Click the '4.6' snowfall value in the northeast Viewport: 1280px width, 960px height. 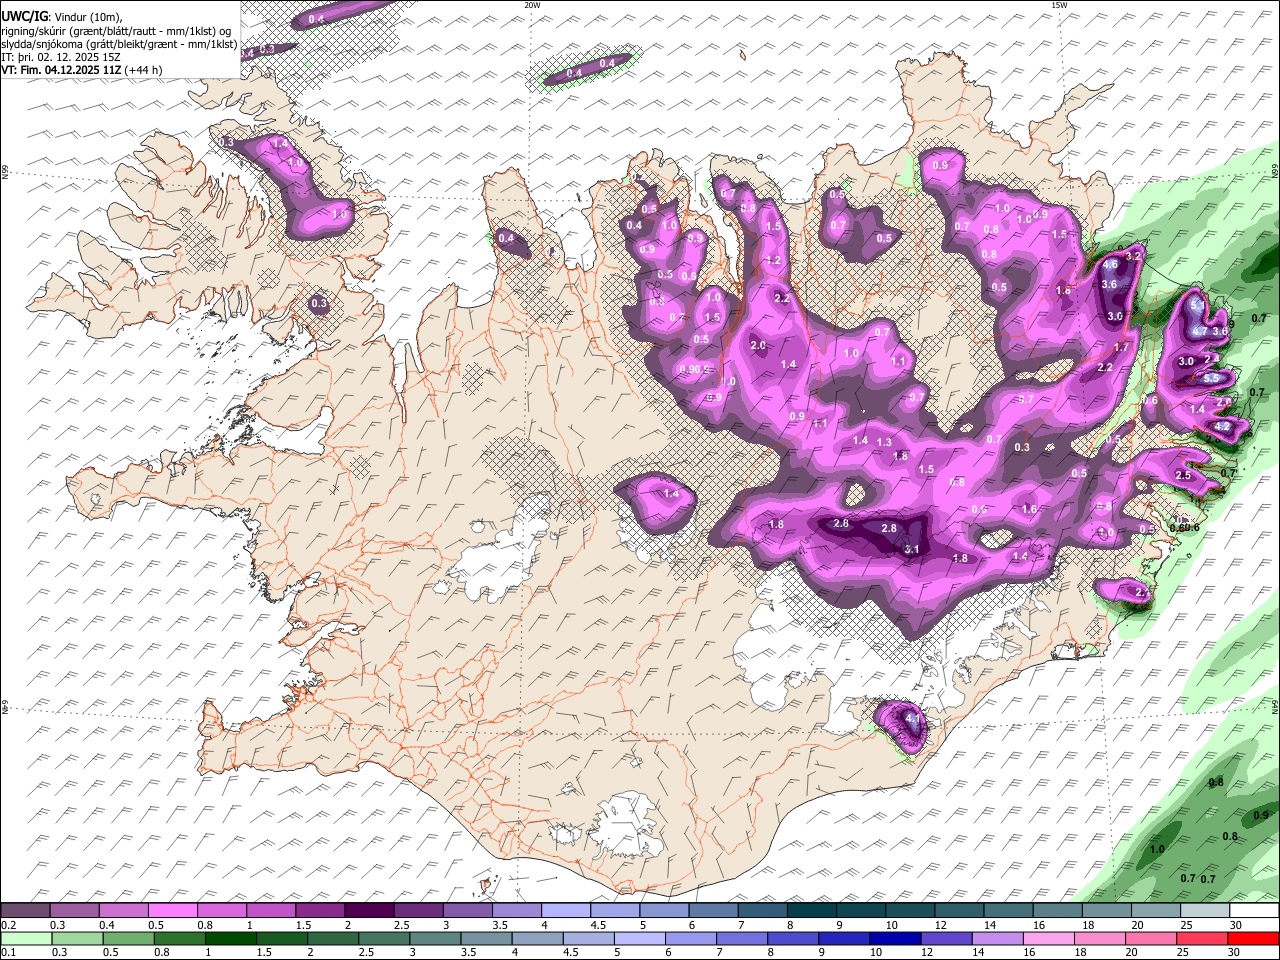coord(1110,264)
